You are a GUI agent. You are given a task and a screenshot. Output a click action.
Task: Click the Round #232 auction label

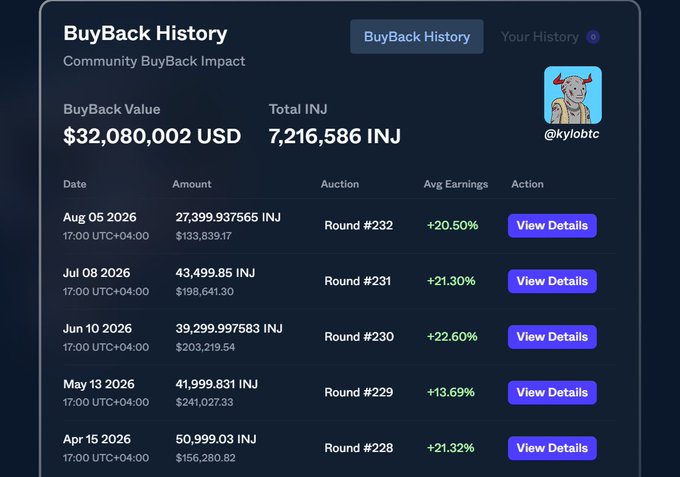coord(359,225)
